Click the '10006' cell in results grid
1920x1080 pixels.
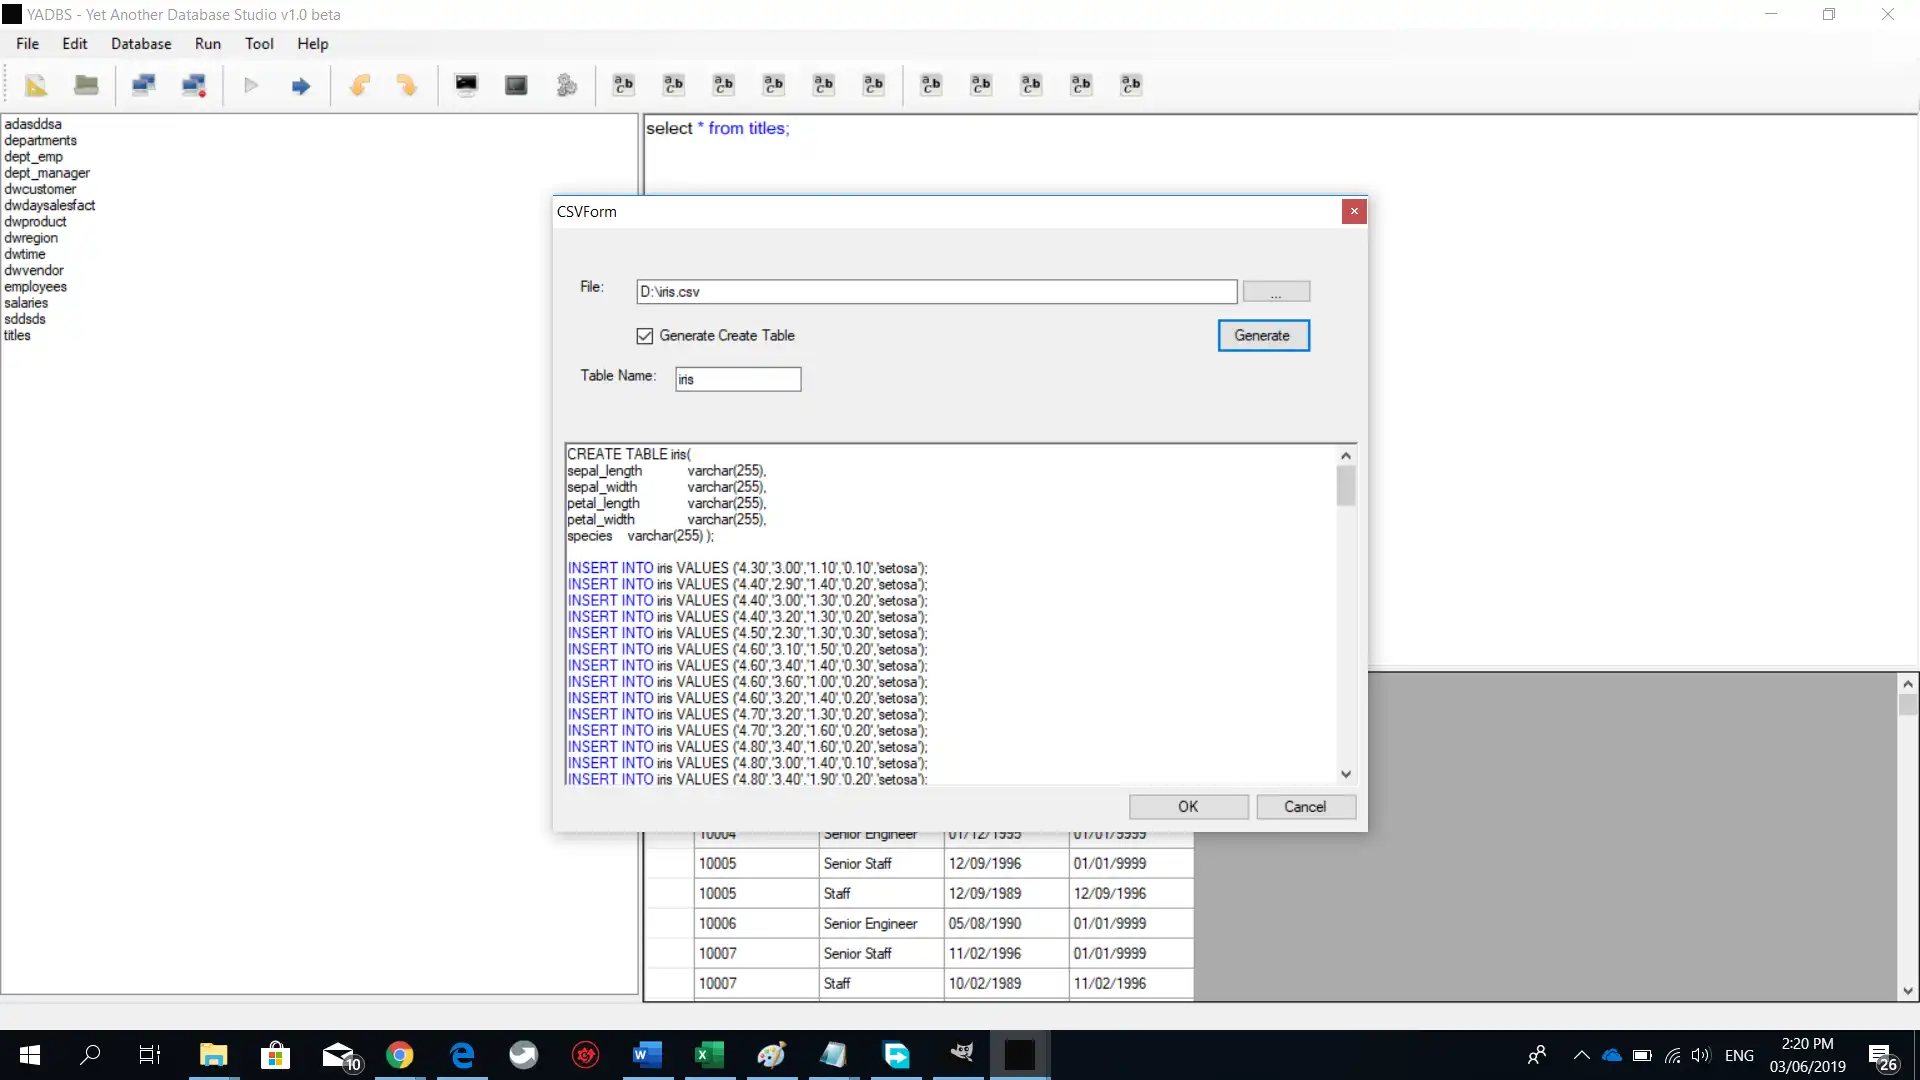[x=756, y=924]
